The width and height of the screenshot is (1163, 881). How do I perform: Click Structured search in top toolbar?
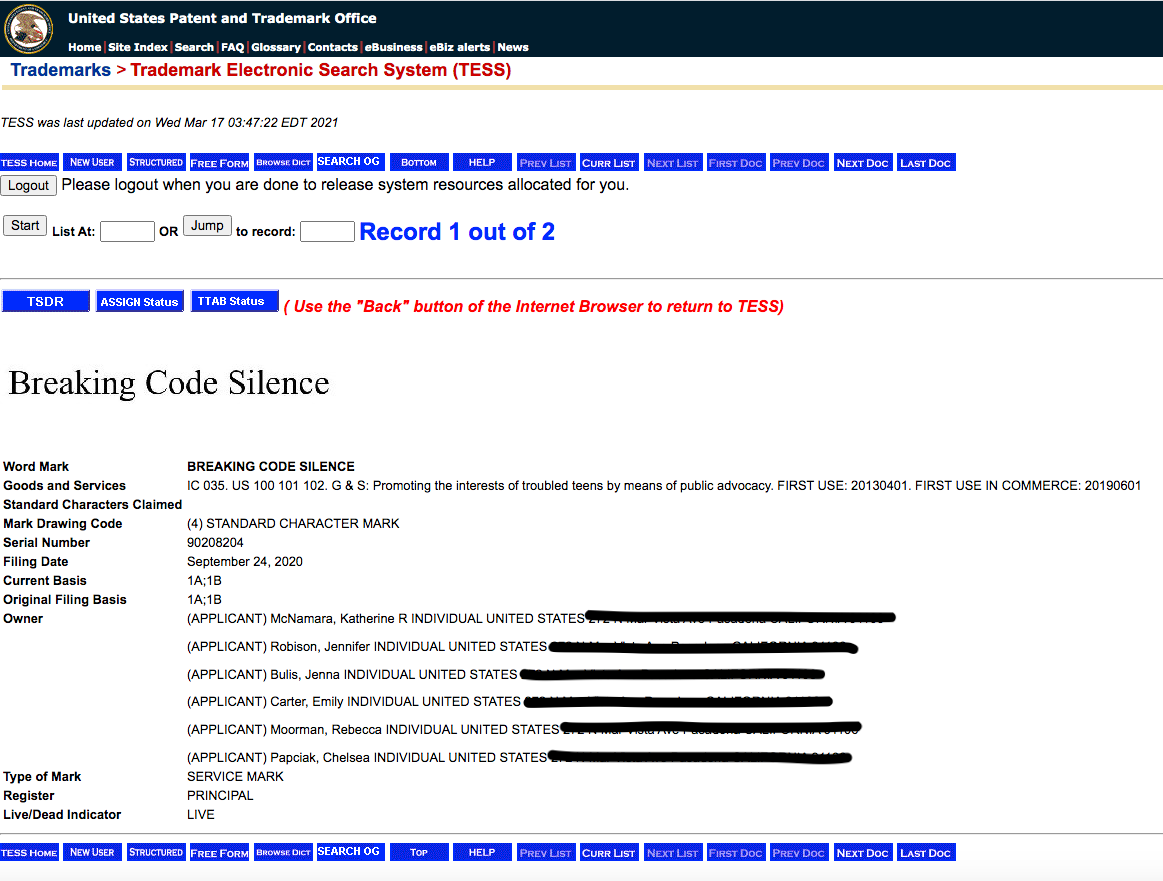coord(156,162)
